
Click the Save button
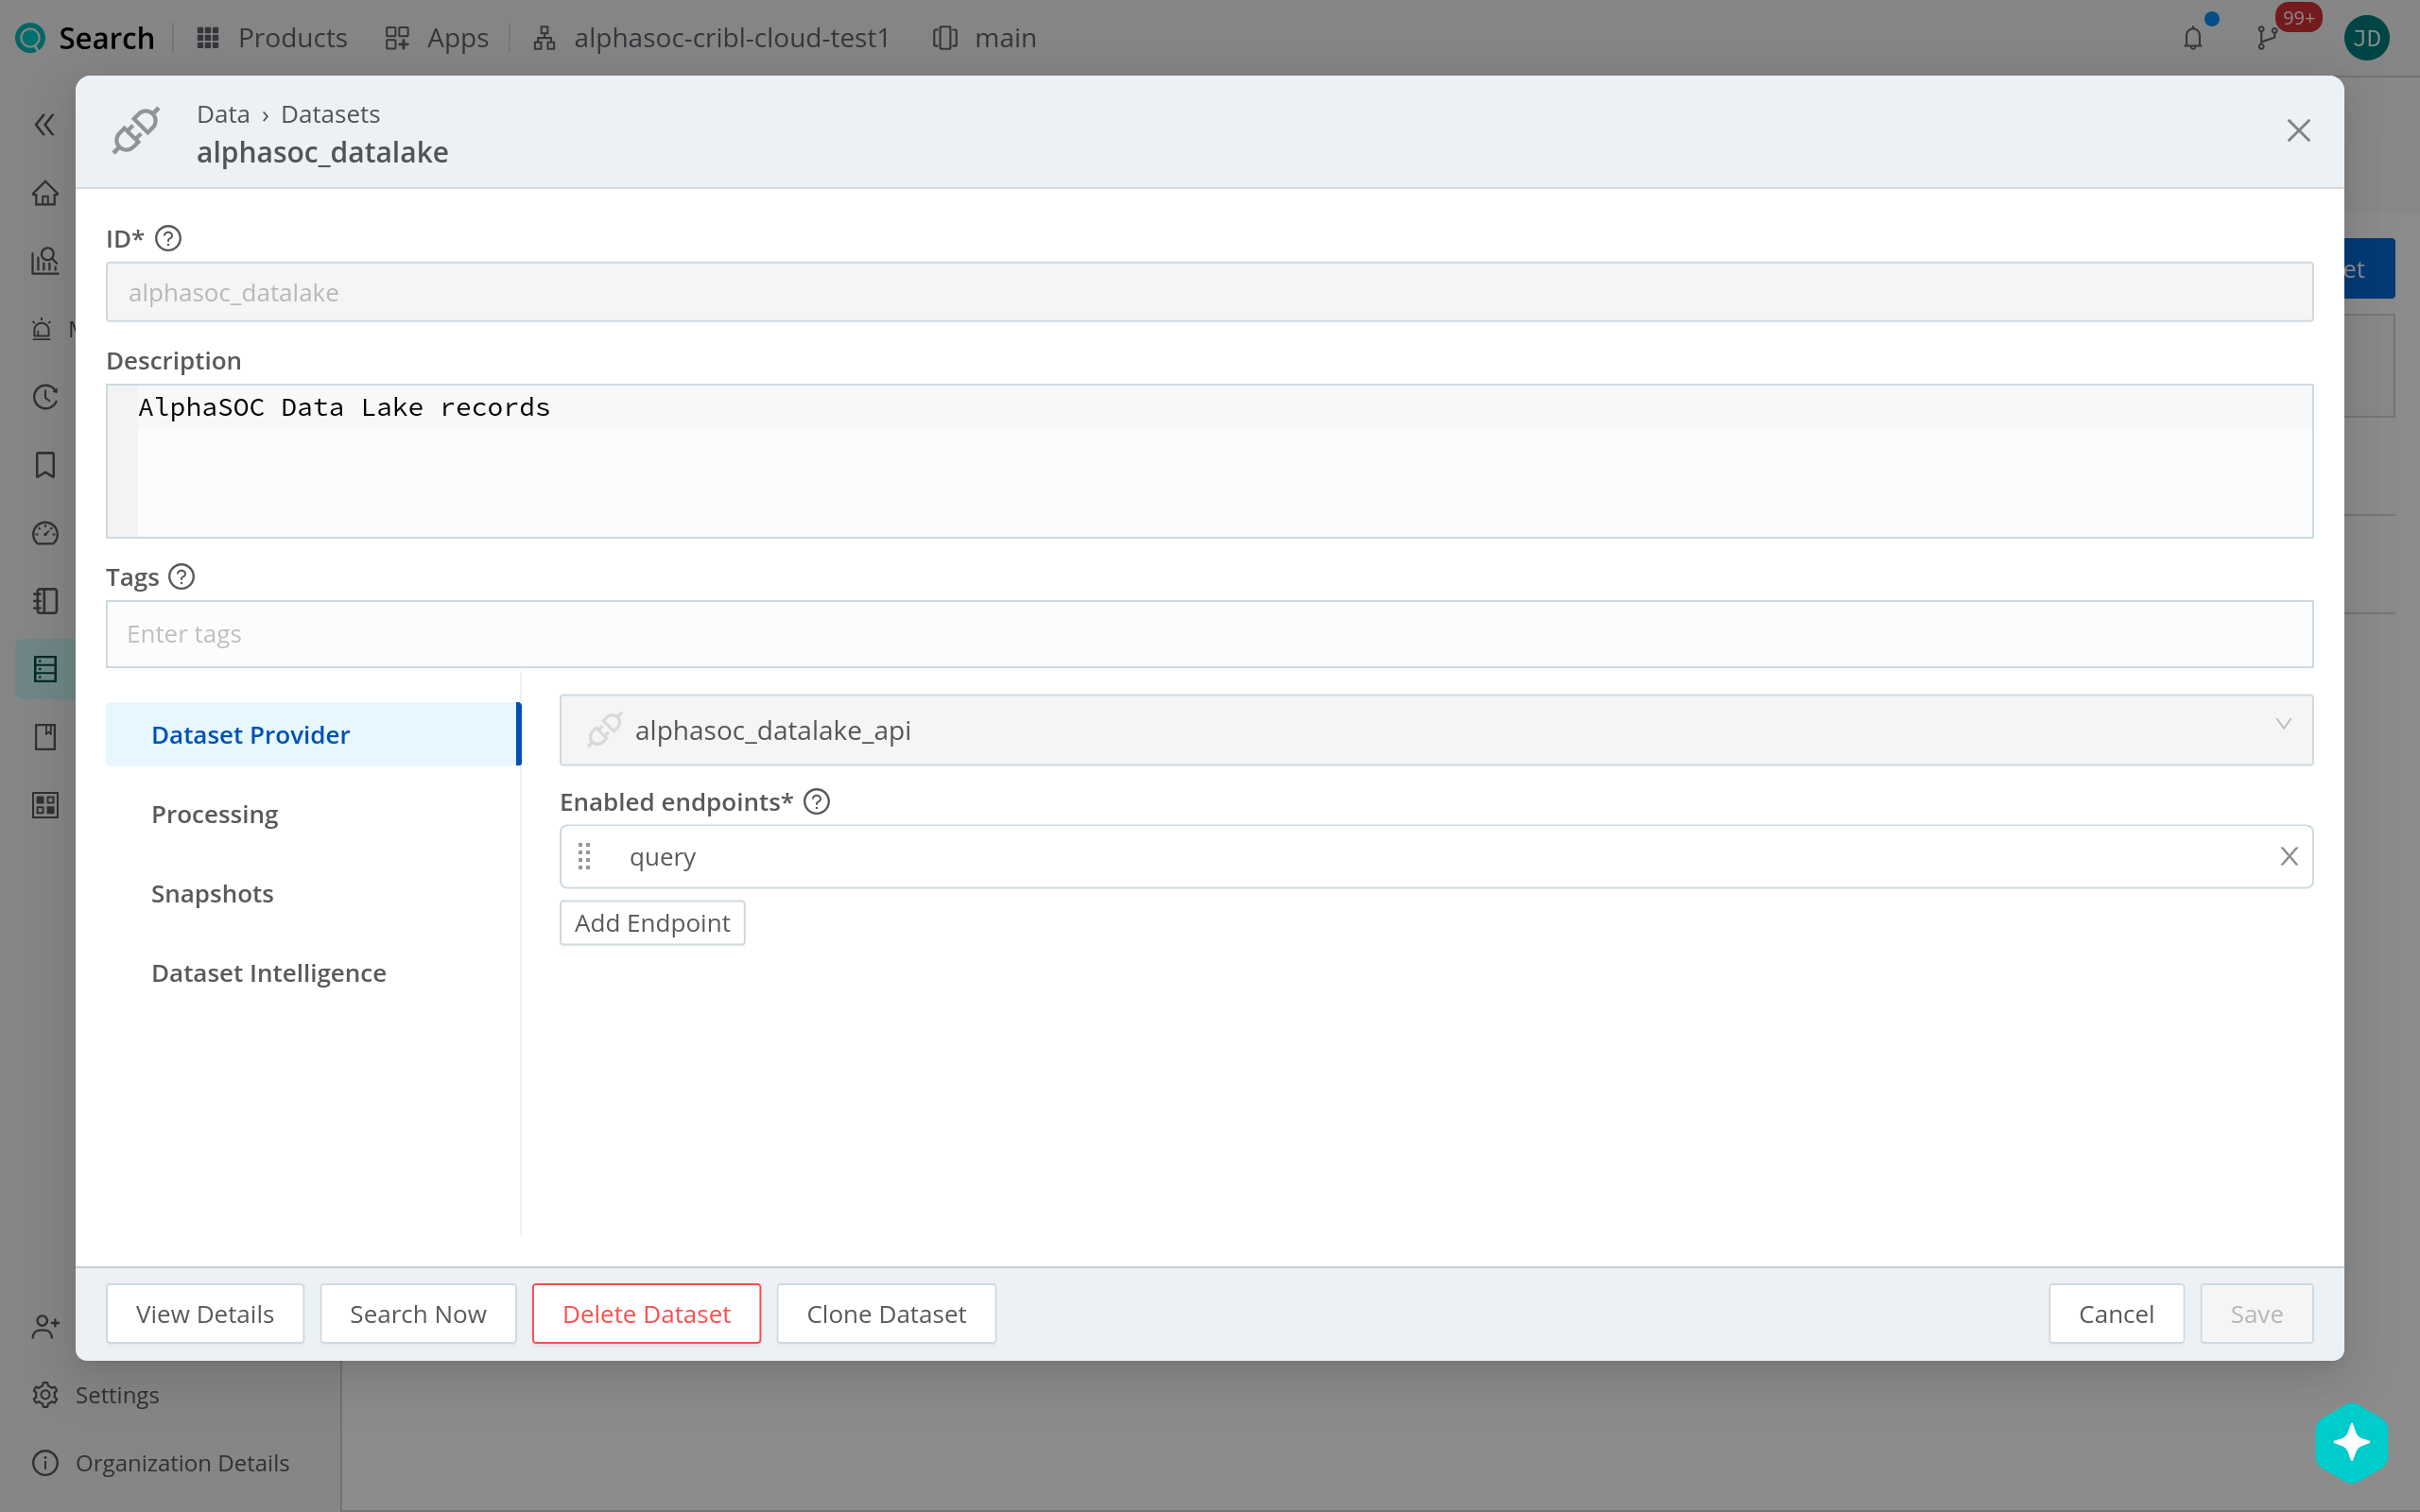point(2256,1314)
